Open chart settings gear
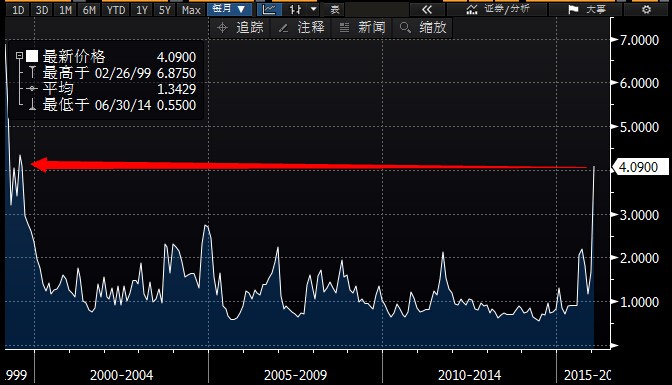 coord(647,9)
